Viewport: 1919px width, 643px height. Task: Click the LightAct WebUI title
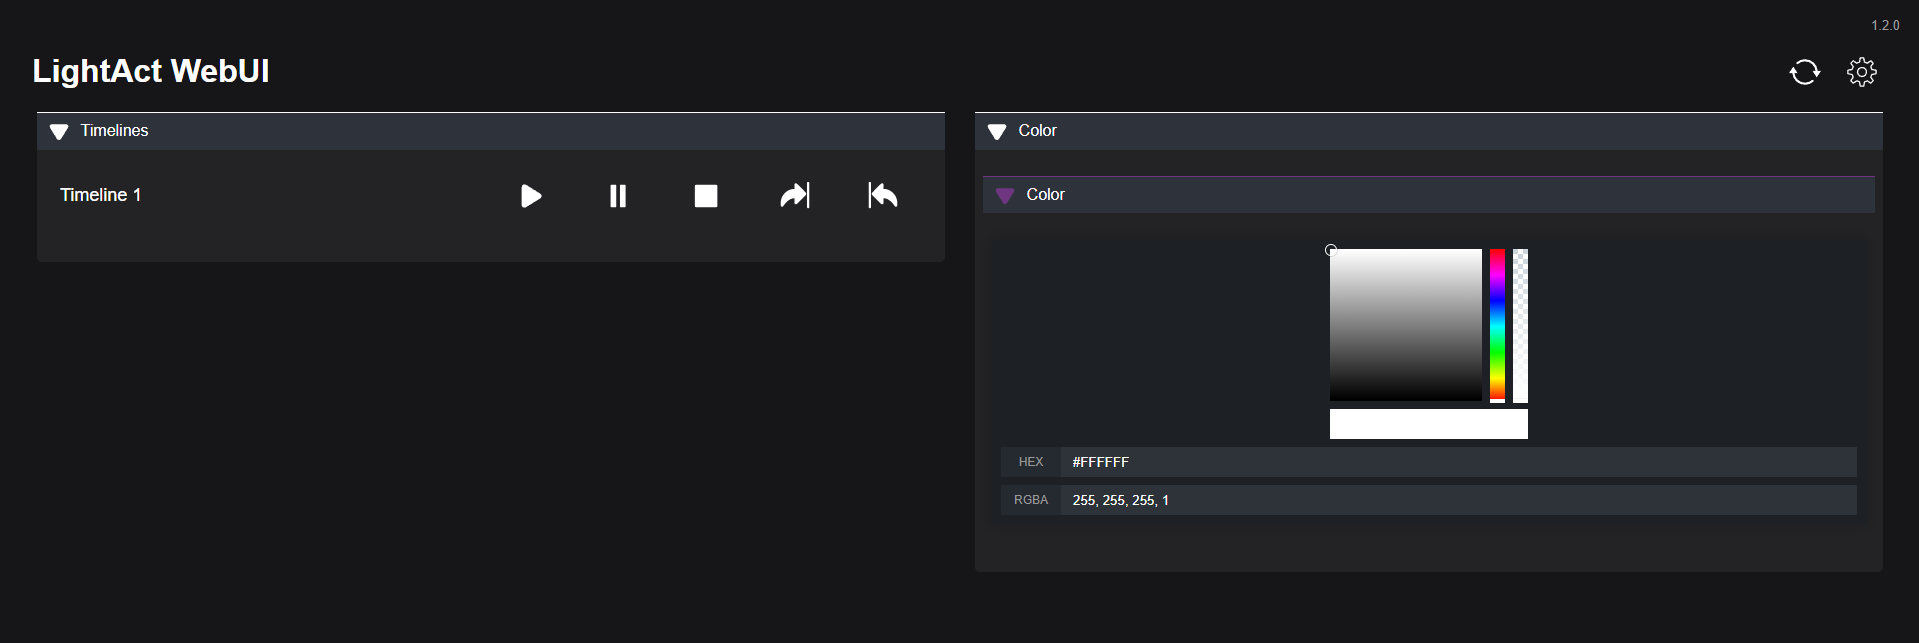click(151, 71)
